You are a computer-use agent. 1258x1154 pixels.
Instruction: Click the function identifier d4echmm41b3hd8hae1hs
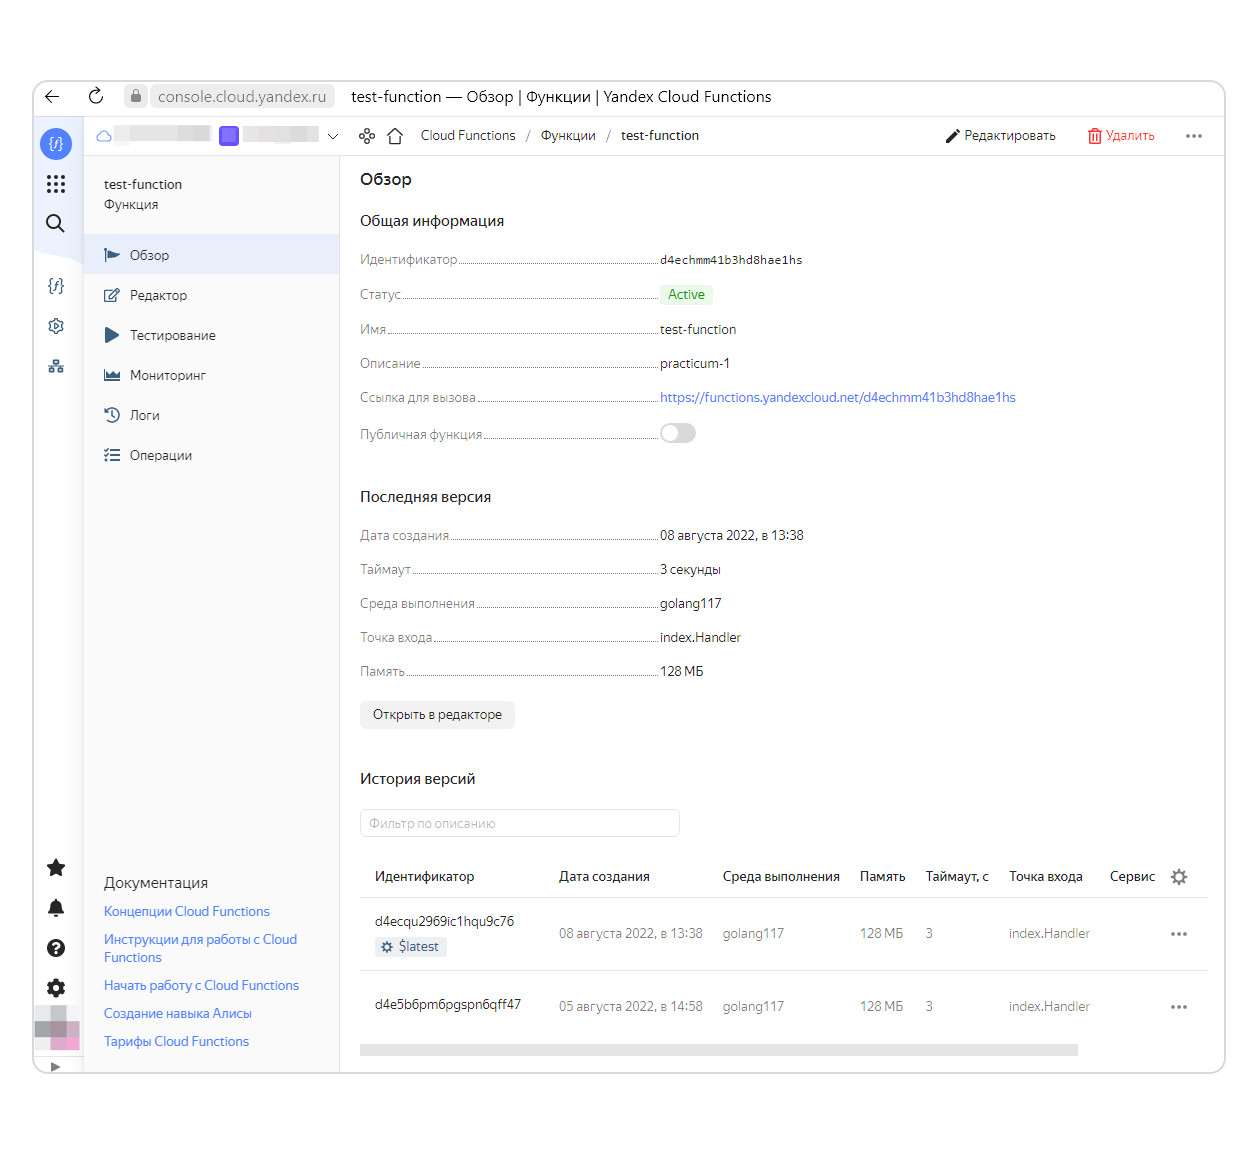click(x=731, y=260)
